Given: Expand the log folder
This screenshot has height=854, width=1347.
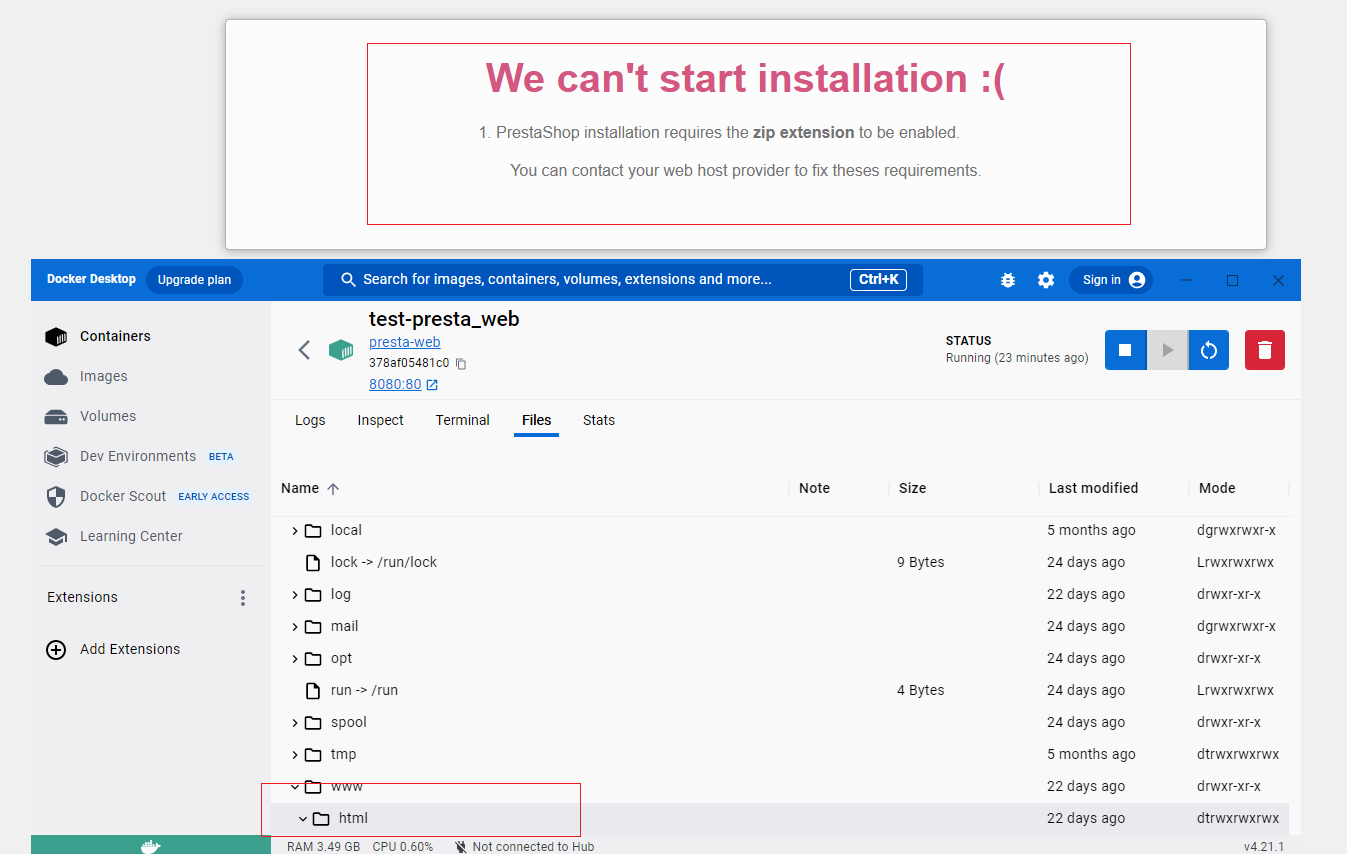Looking at the screenshot, I should pos(295,595).
